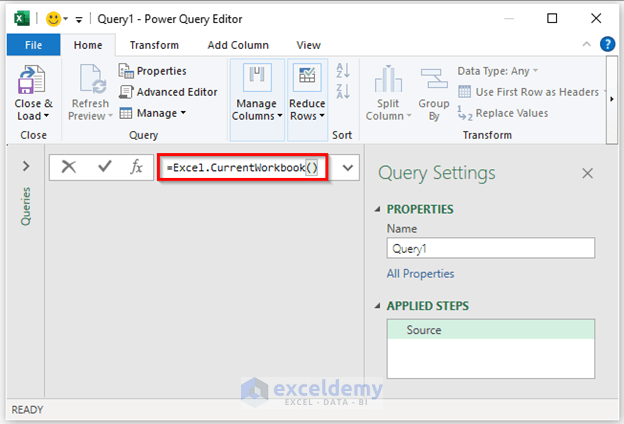
Task: Minimize the Power Query Editor window
Action: pos(509,19)
